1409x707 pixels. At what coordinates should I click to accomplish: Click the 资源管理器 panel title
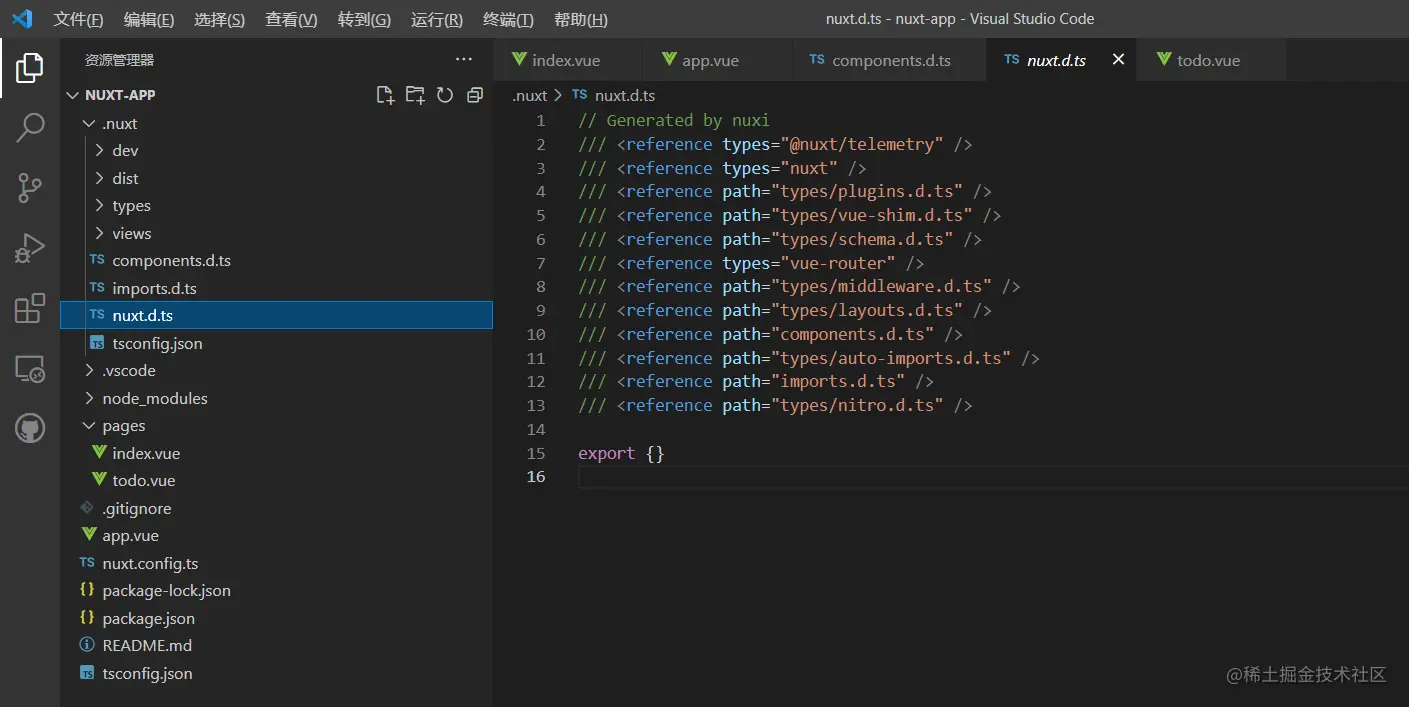coord(119,60)
